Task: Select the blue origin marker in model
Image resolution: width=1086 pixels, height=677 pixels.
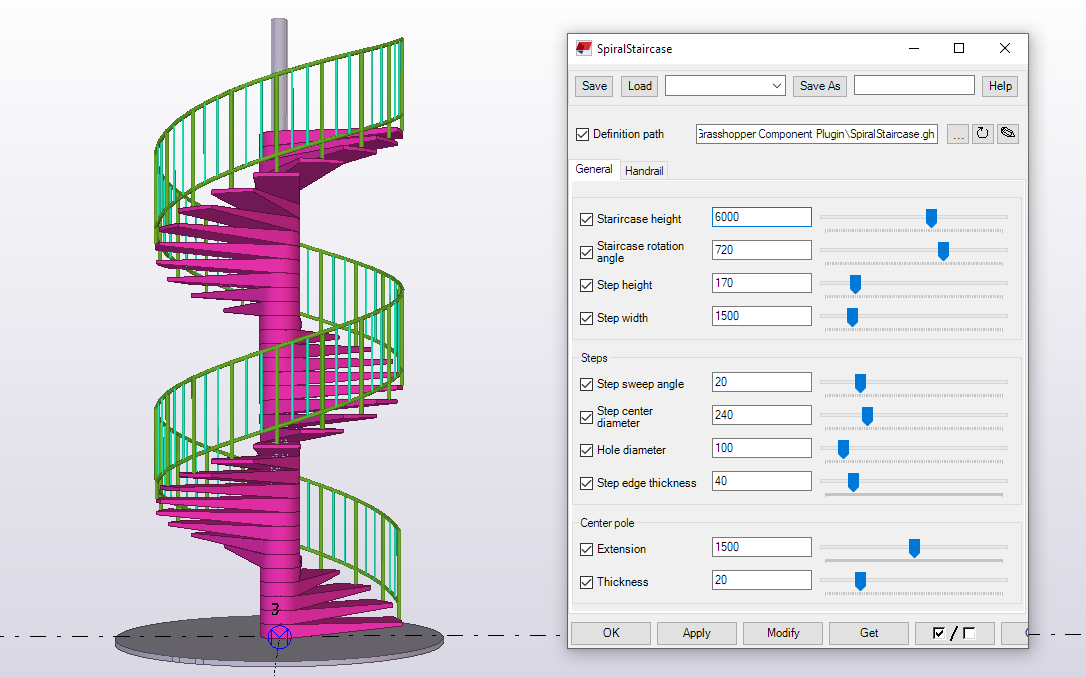Action: coord(279,636)
